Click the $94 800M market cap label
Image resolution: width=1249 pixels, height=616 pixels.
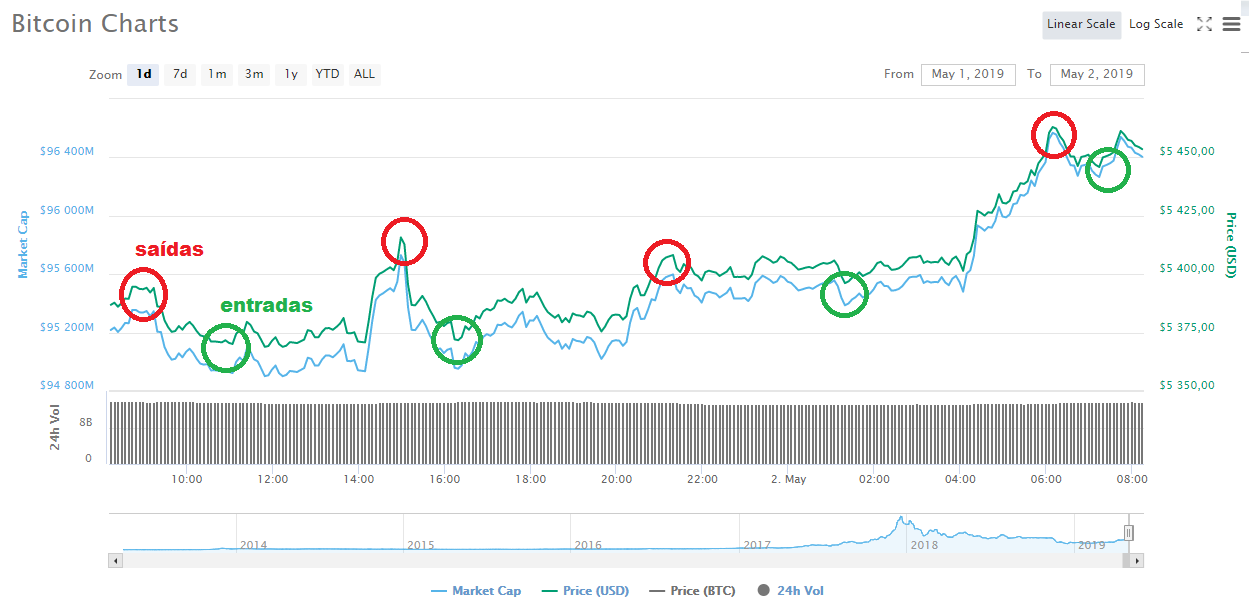coord(67,386)
